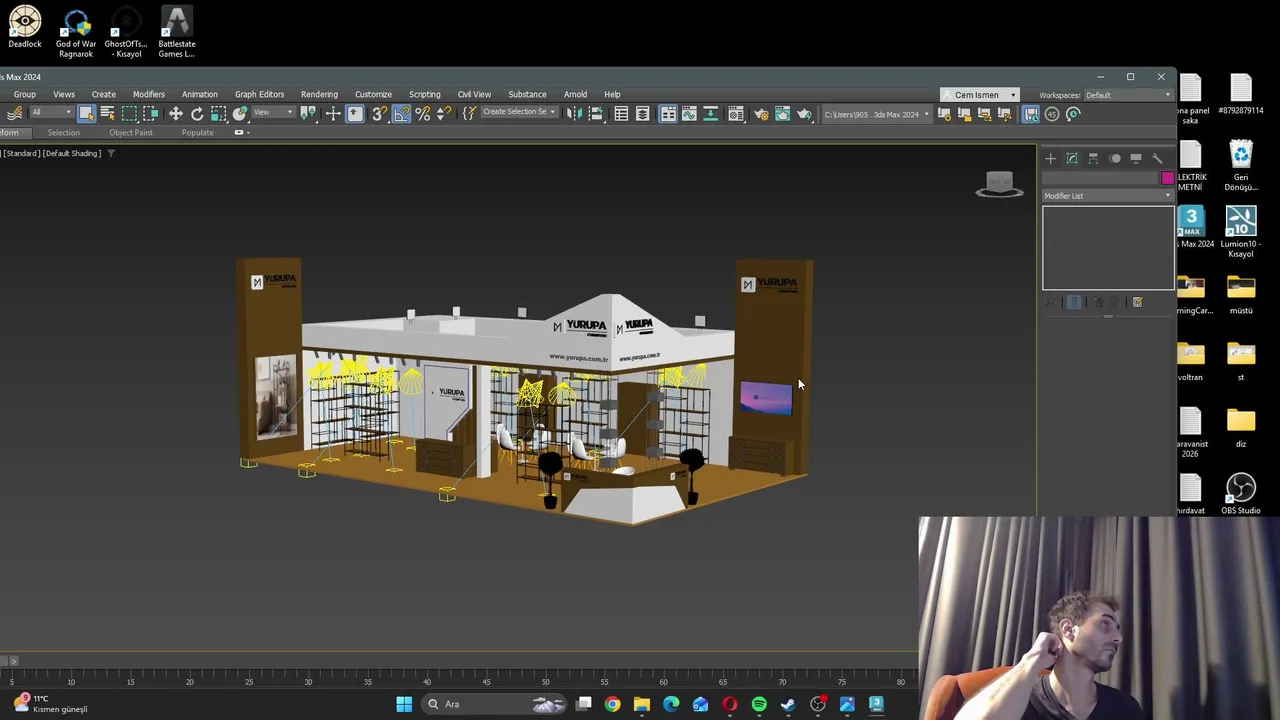The width and height of the screenshot is (1280, 720).
Task: Click the Auto Backup toggle icon
Action: pos(1030,114)
